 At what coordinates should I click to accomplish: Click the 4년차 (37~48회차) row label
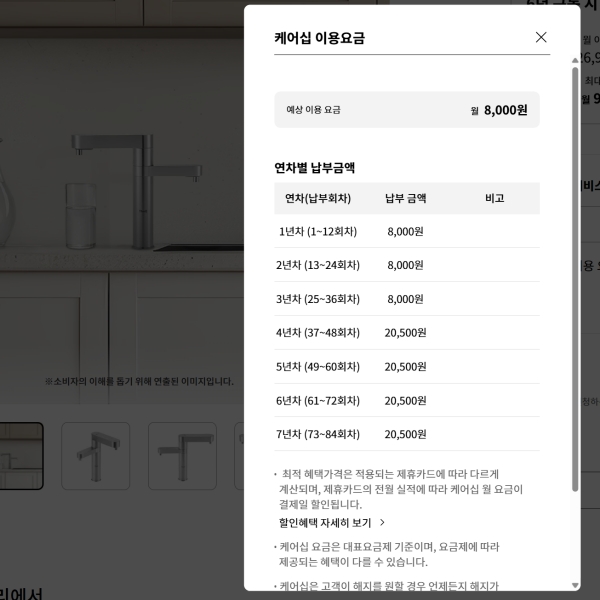click(x=318, y=333)
